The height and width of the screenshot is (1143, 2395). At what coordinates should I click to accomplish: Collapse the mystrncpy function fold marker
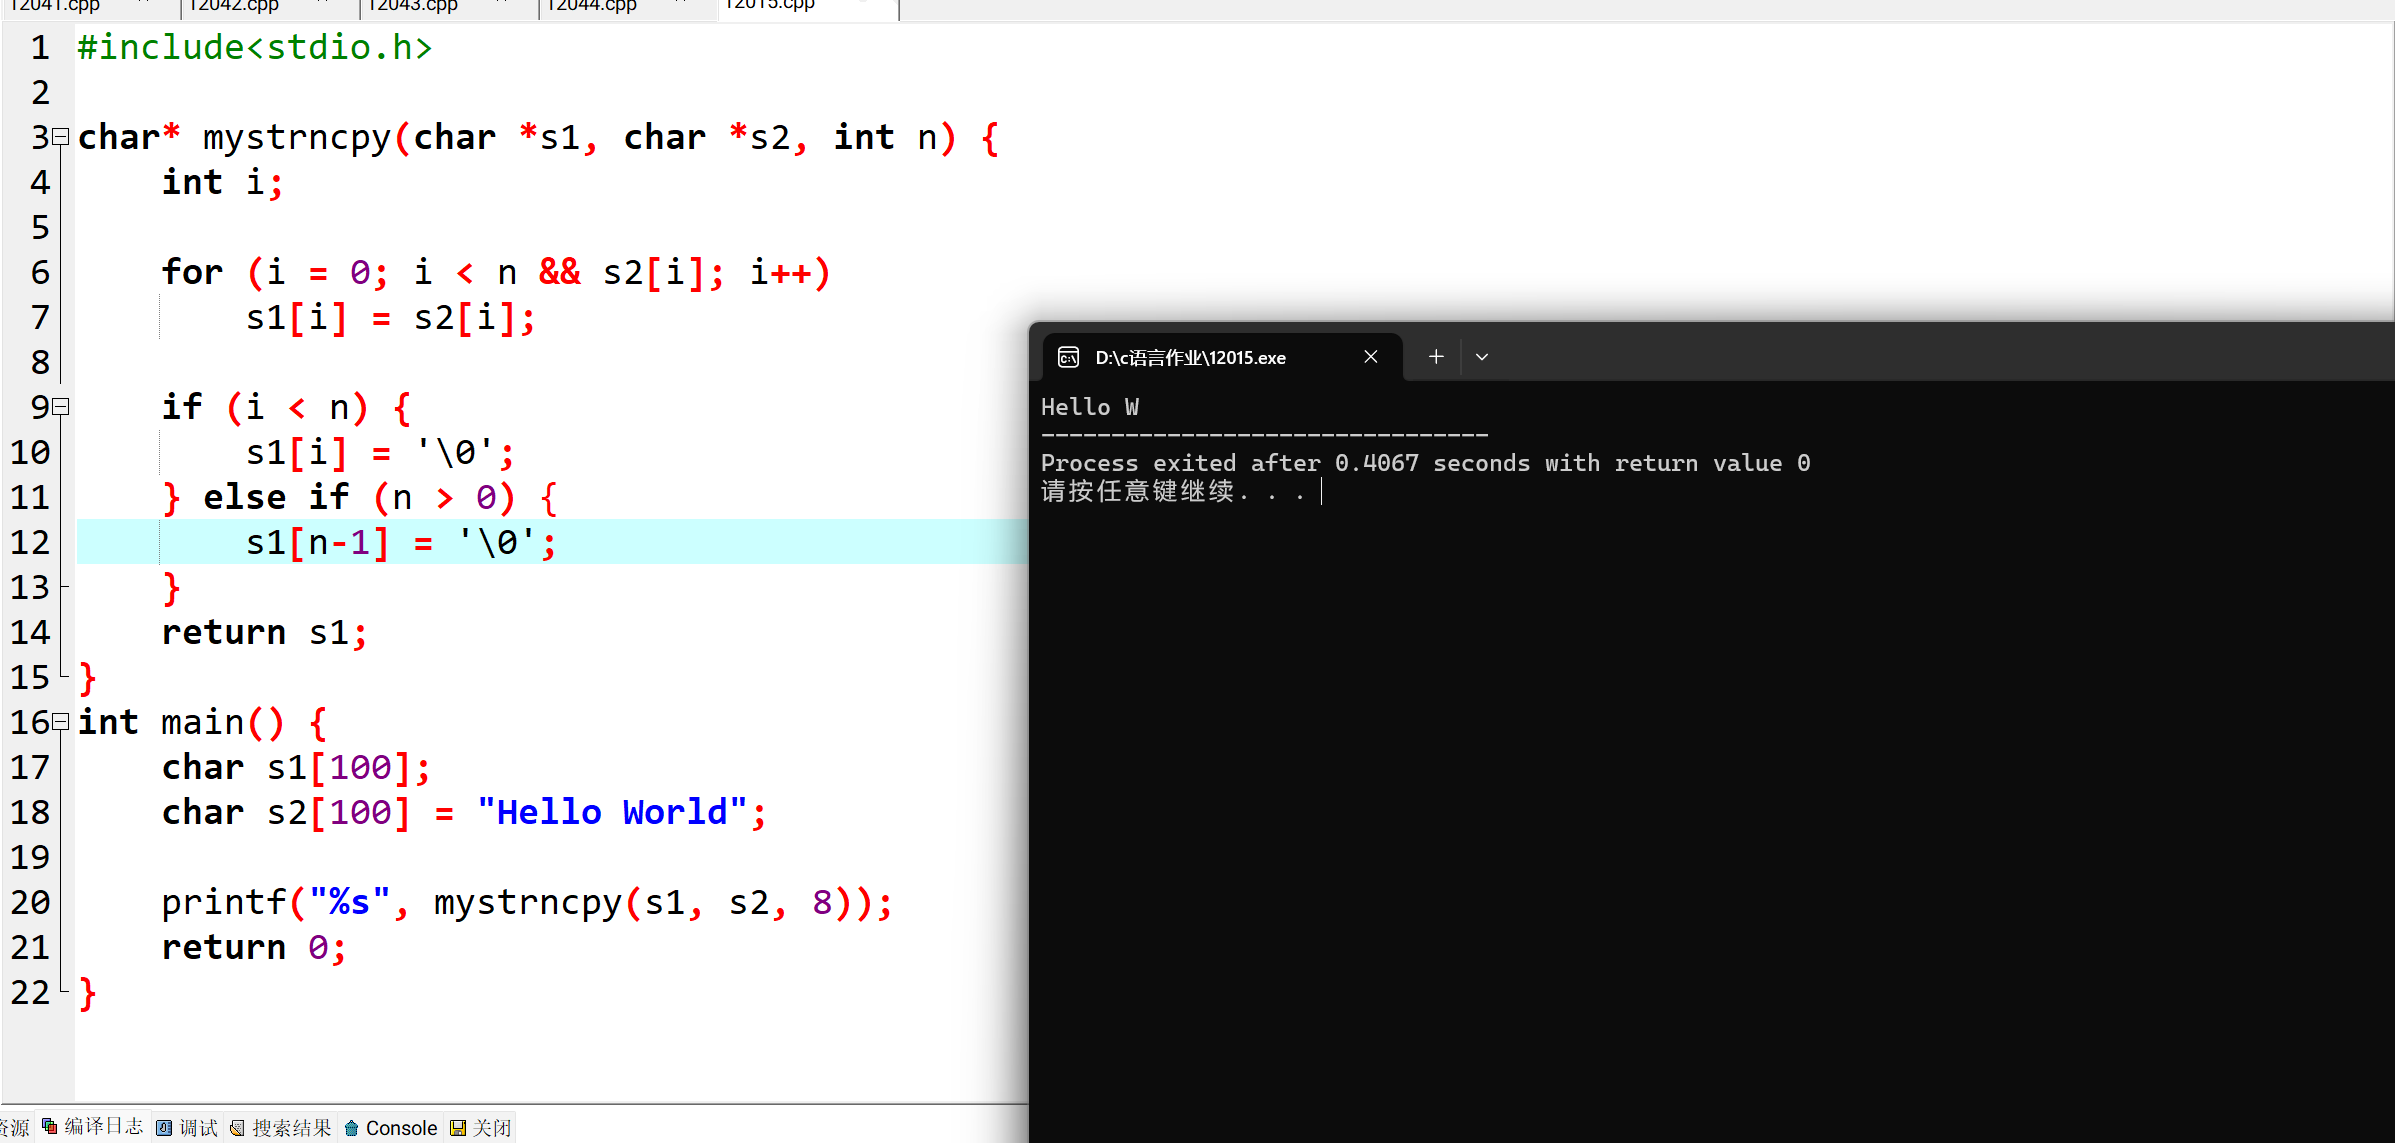pos(60,136)
